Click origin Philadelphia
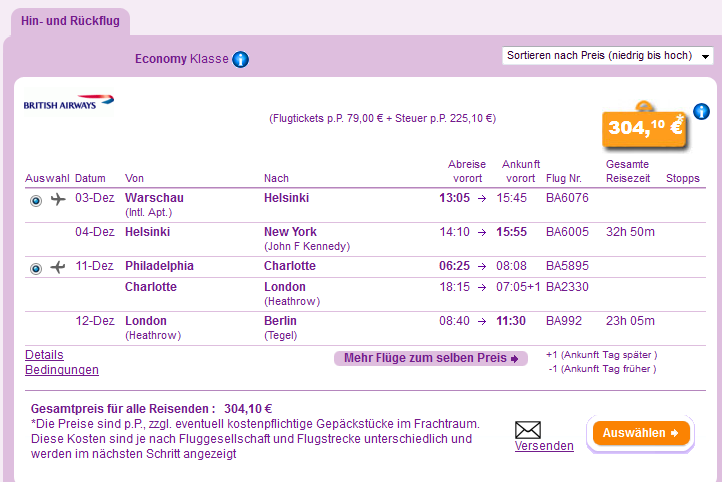 coord(159,266)
